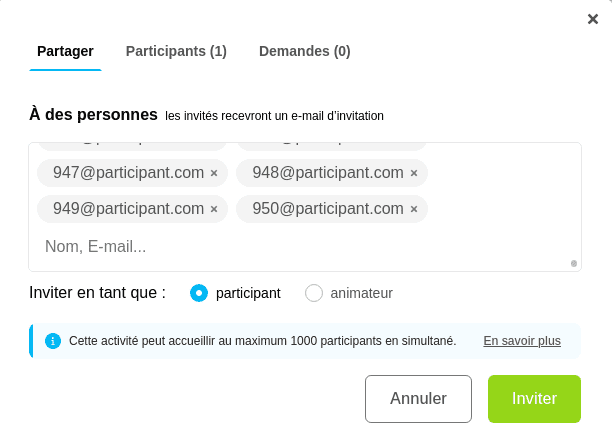Select the participant radio option
The height and width of the screenshot is (445, 612).
[x=199, y=293]
